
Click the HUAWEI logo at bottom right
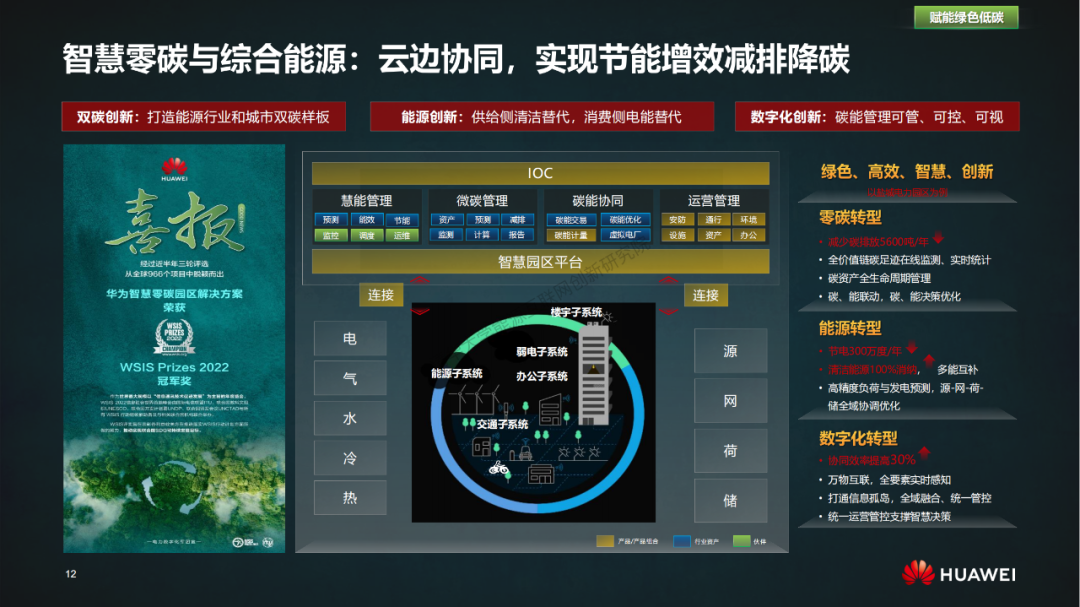[959, 574]
